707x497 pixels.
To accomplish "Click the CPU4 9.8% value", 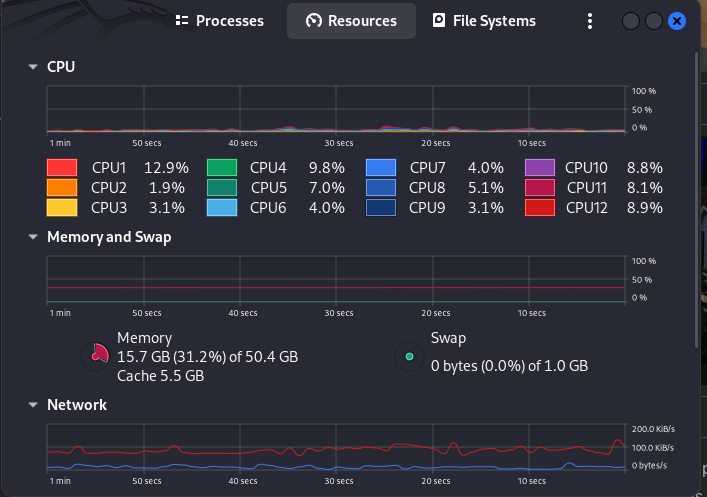I will coord(327,168).
